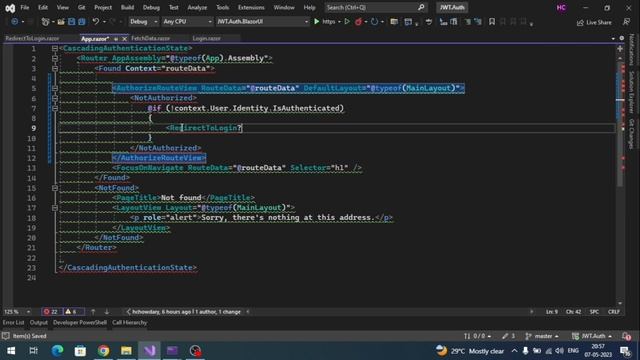Switch to the FetchData.razor tab
This screenshot has width=640, height=360.
(150, 38)
